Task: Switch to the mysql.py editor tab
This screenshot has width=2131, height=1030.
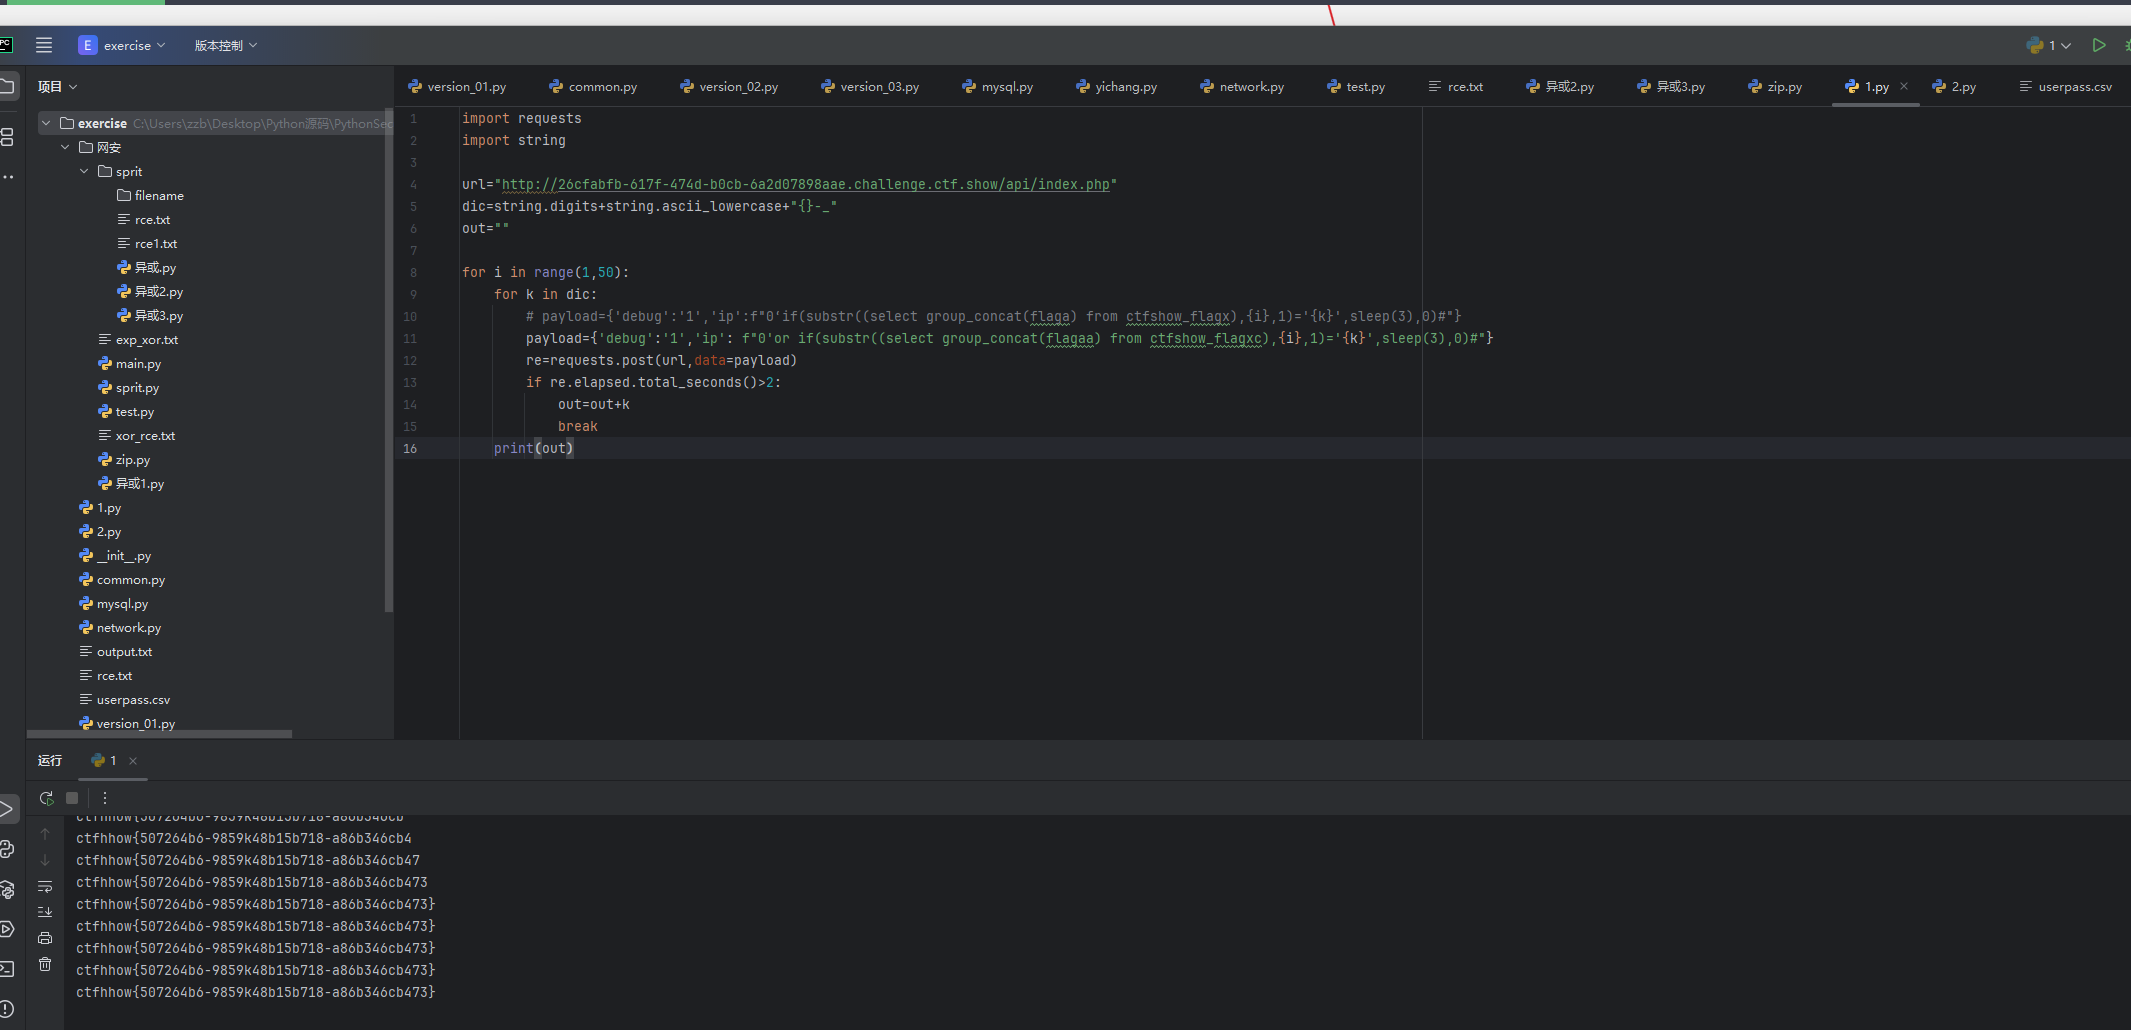Action: pos(998,87)
